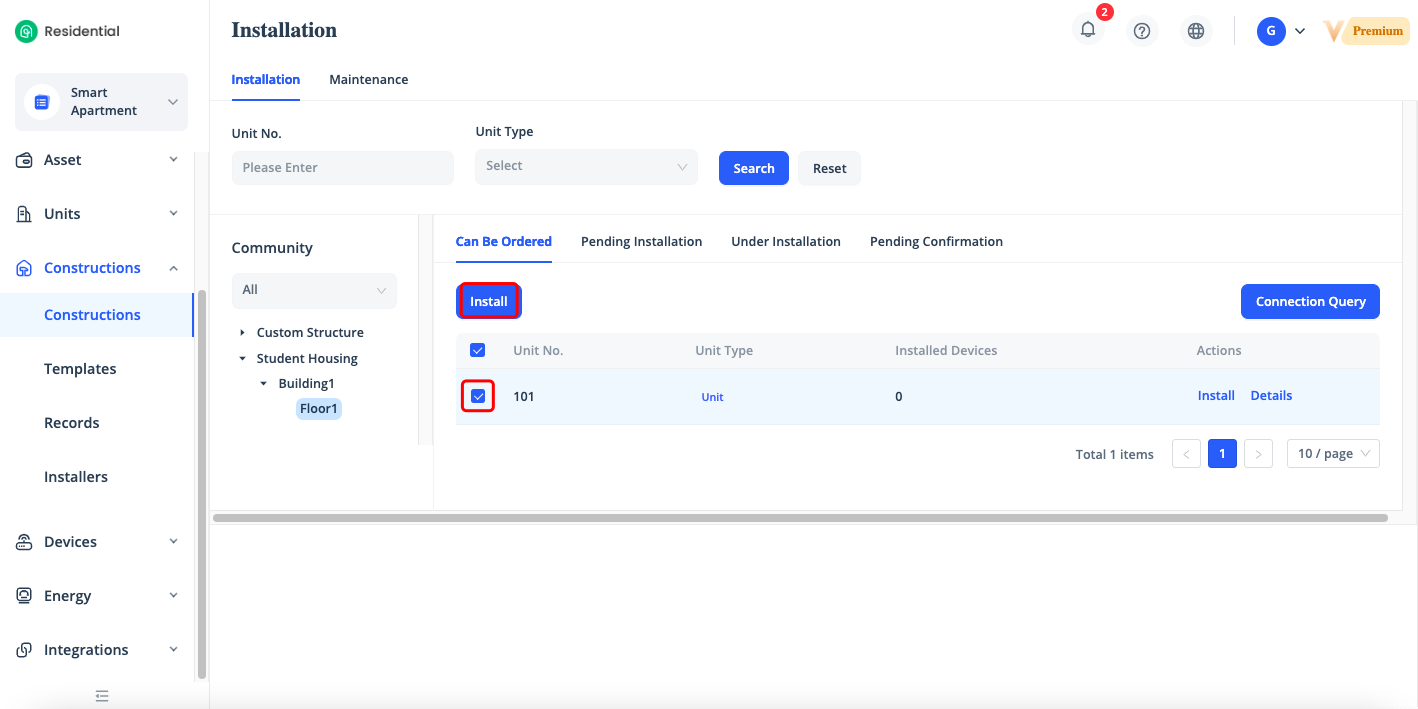Open the language globe icon

(1195, 31)
